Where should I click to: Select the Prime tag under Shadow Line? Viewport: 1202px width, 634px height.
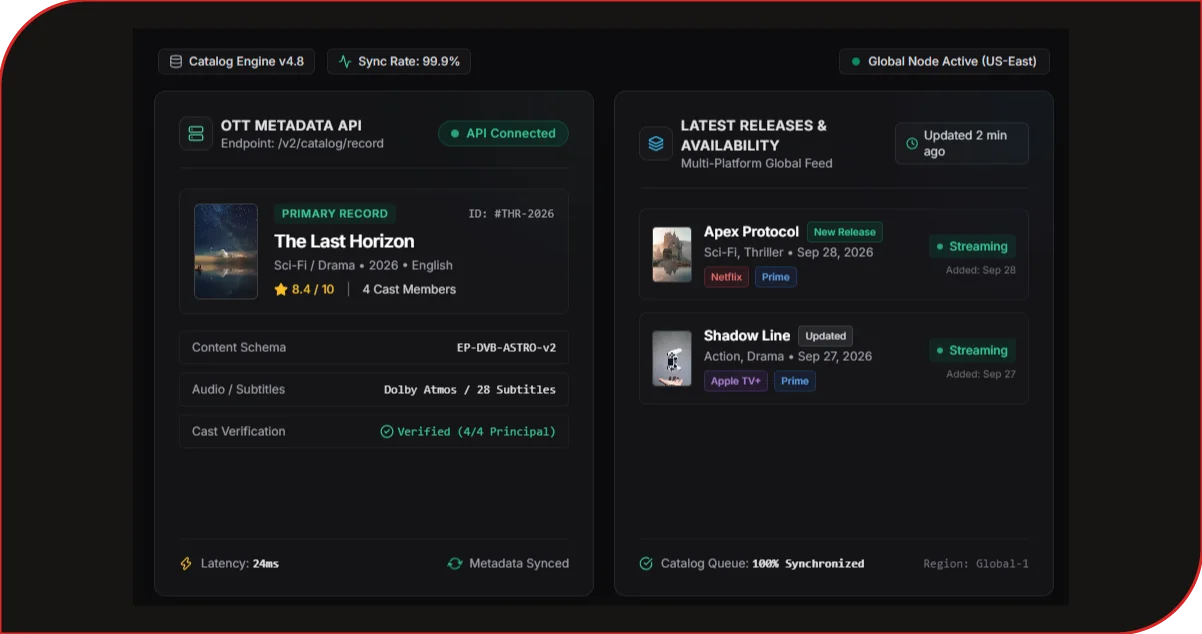tap(795, 381)
